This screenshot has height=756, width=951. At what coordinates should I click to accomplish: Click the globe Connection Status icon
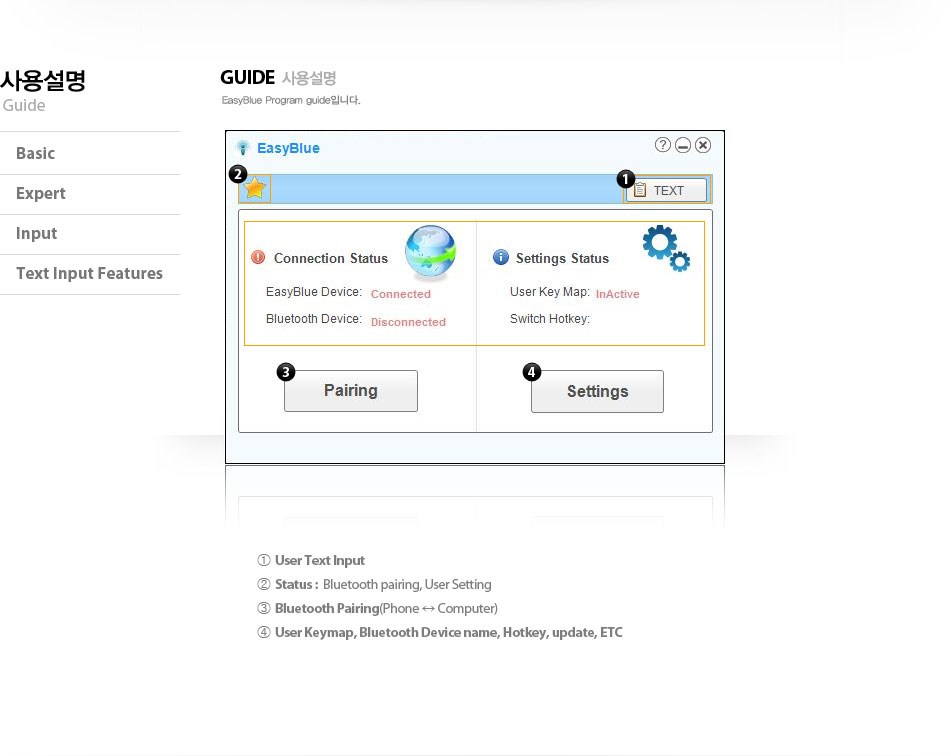point(430,253)
